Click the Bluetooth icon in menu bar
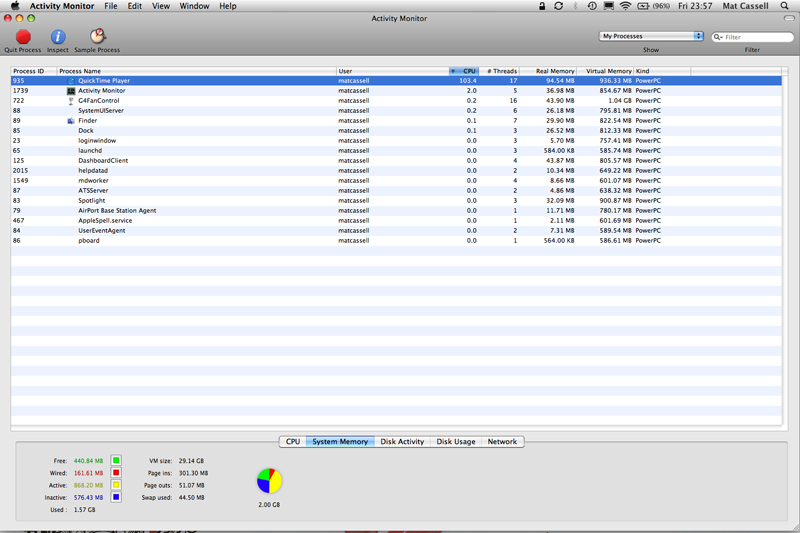Screen dimensions: 800x533 (x=576, y=6)
